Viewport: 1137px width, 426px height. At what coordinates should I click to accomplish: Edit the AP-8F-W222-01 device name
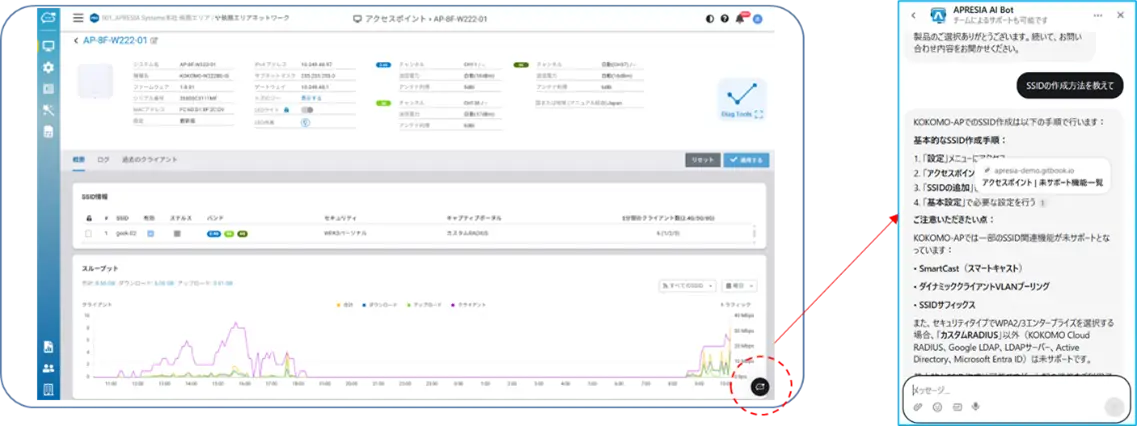click(x=154, y=40)
